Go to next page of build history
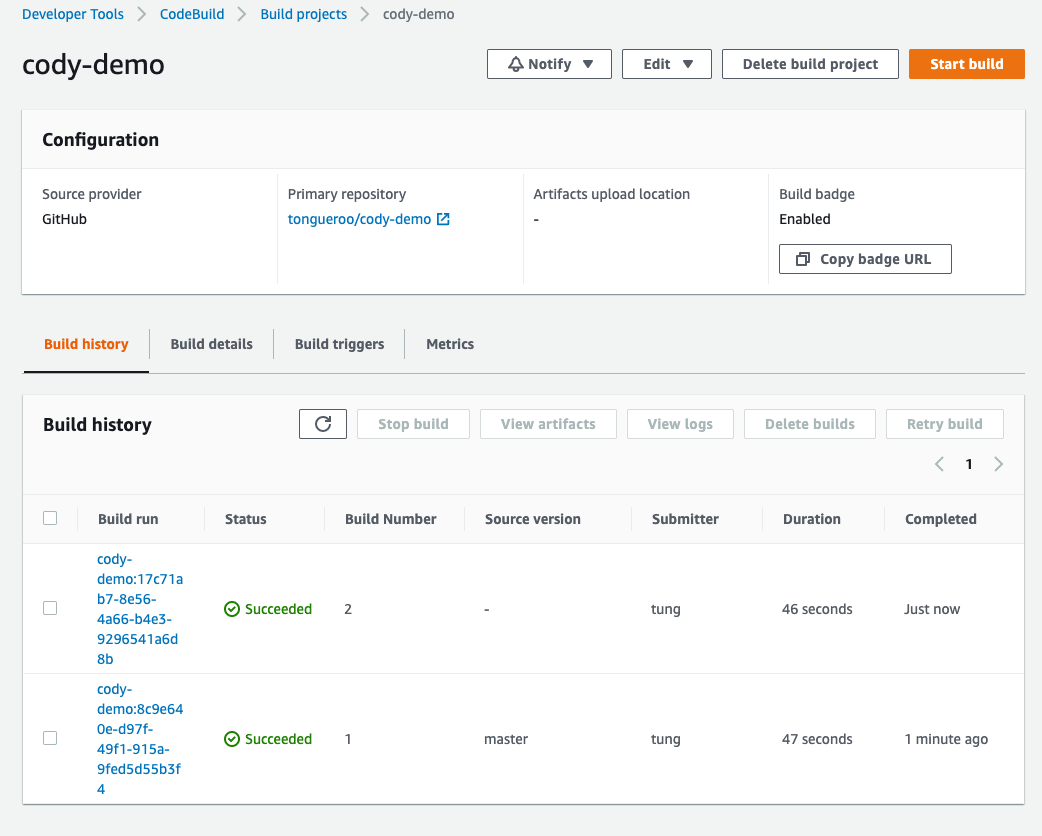Image resolution: width=1042 pixels, height=836 pixels. click(x=998, y=464)
